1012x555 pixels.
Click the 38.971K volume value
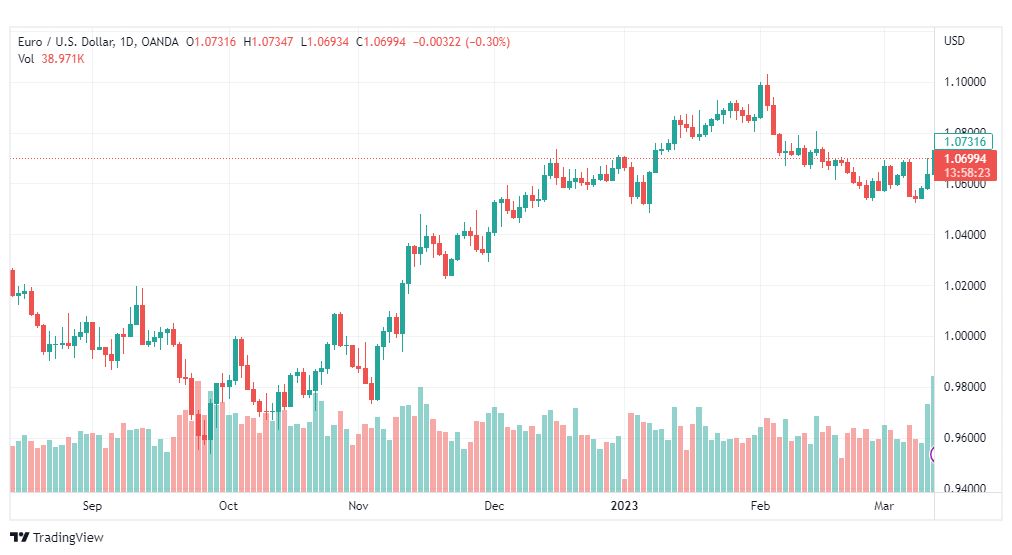pos(63,59)
